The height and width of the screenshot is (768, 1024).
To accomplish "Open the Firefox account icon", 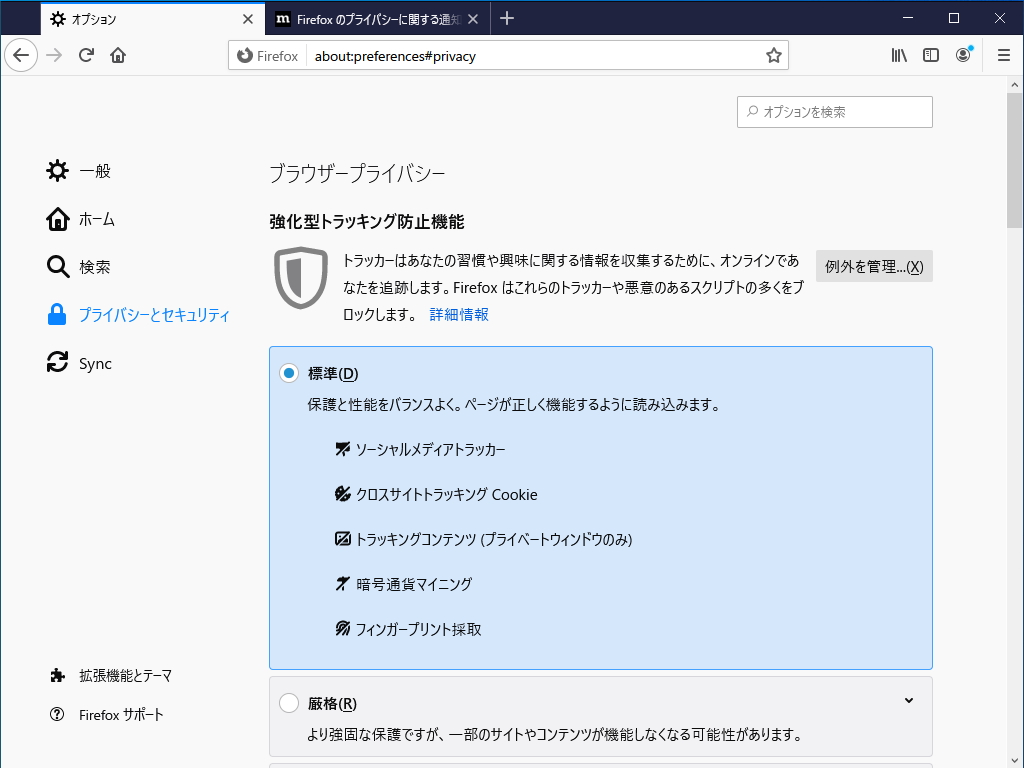I will [x=963, y=55].
